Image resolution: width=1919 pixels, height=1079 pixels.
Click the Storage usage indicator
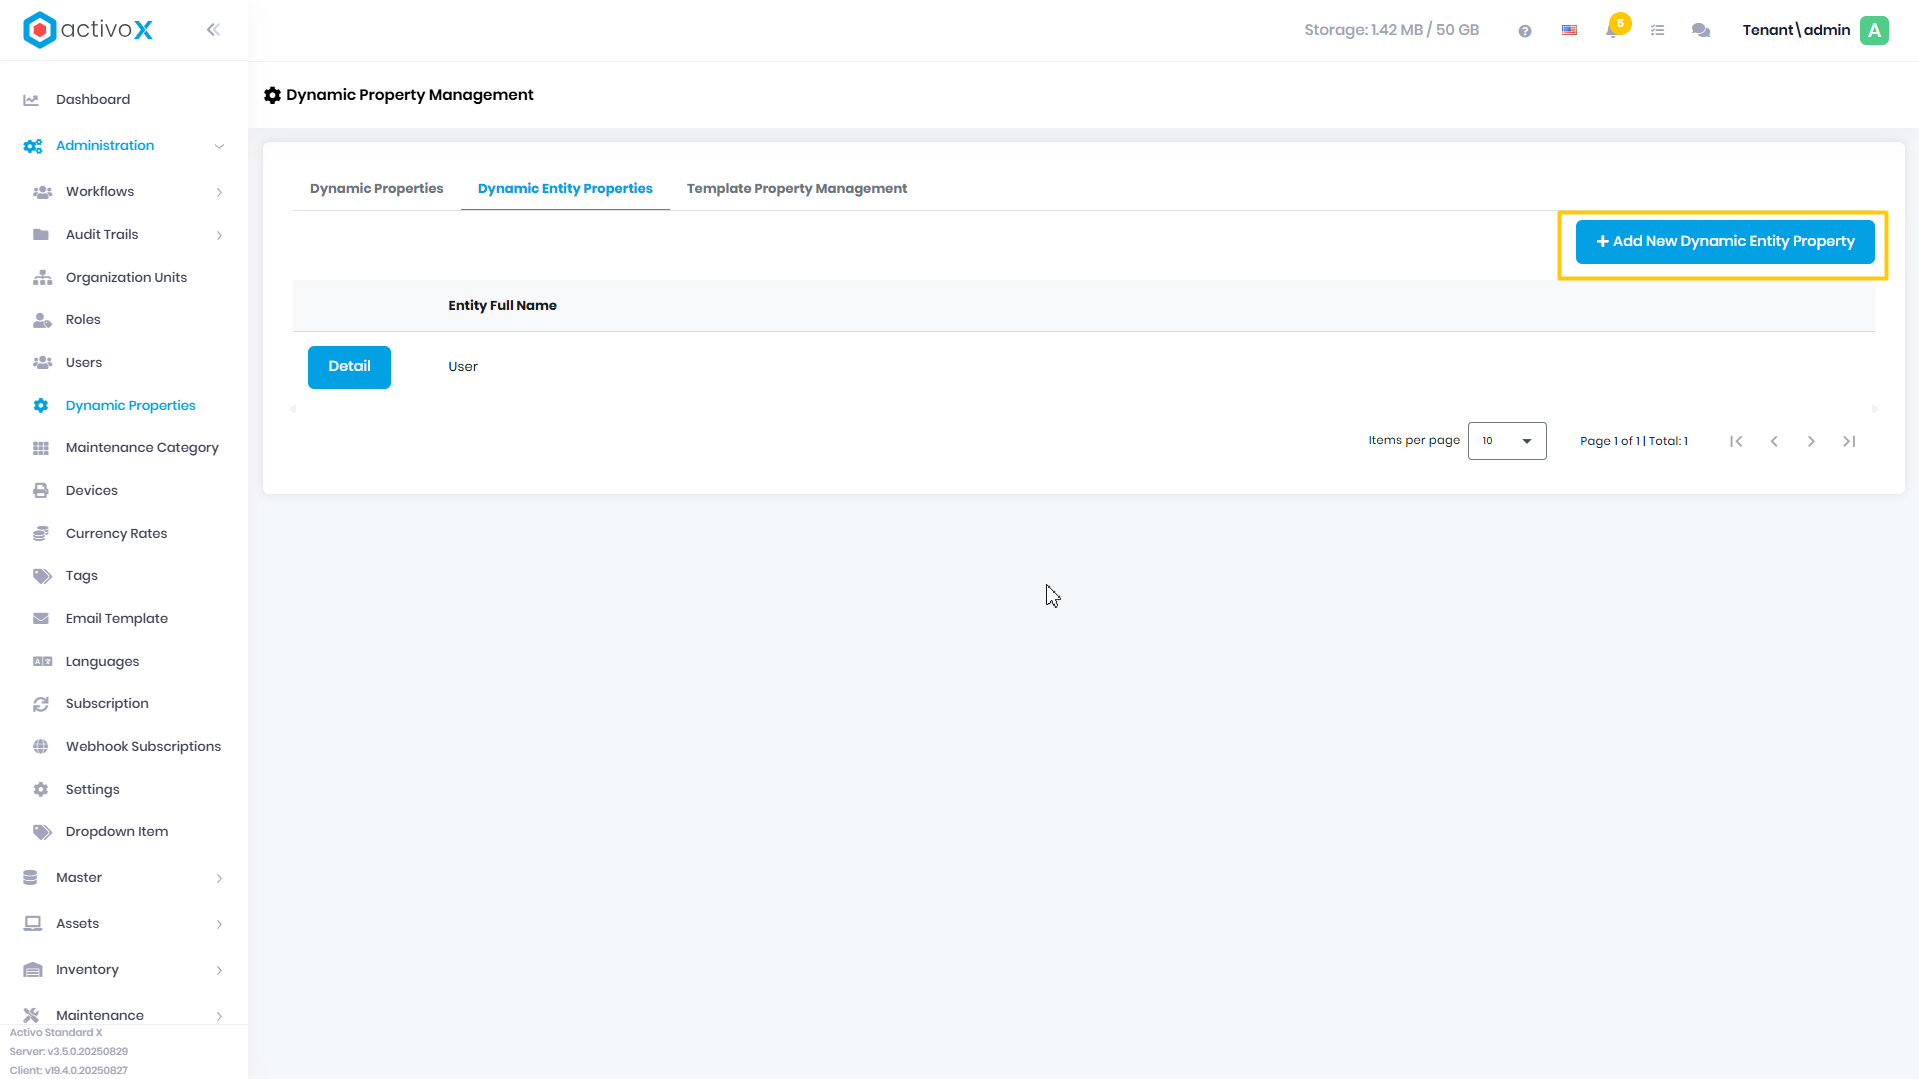click(1391, 30)
